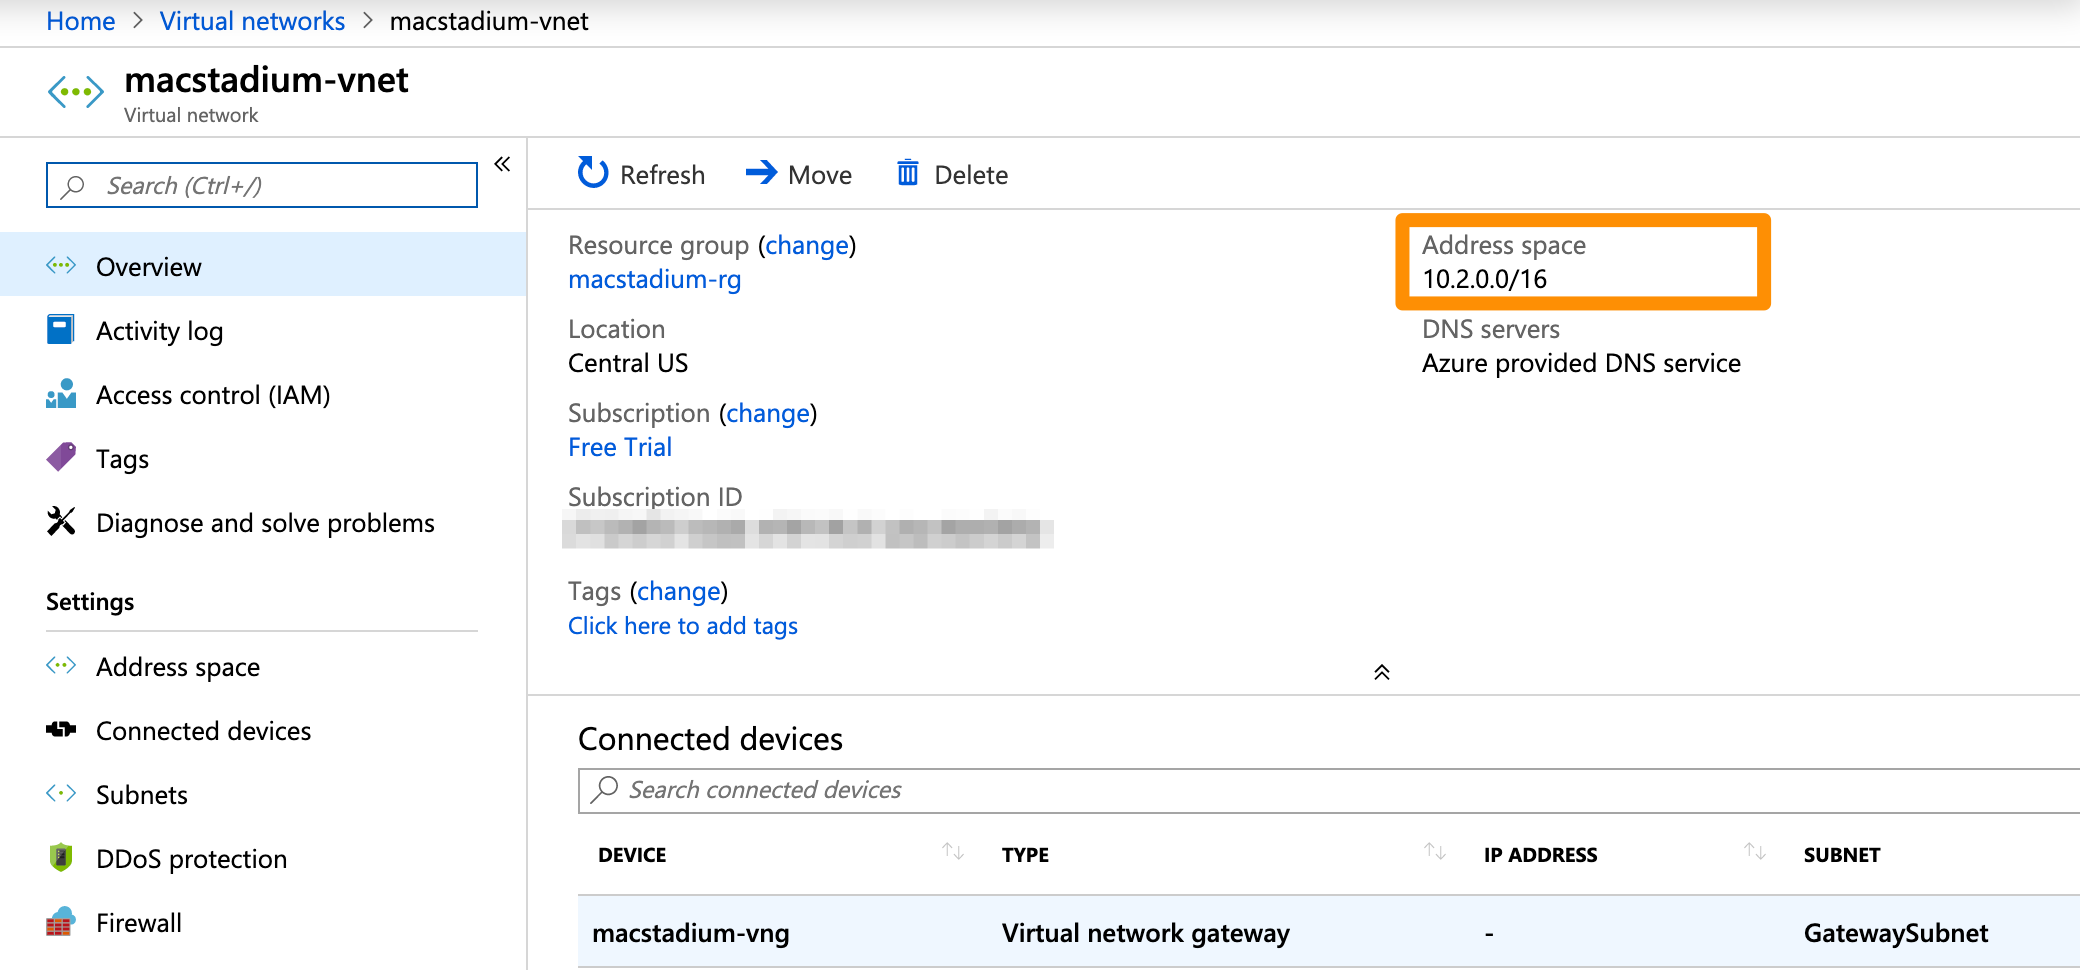
Task: Click the purple Tags icon
Action: click(x=60, y=458)
